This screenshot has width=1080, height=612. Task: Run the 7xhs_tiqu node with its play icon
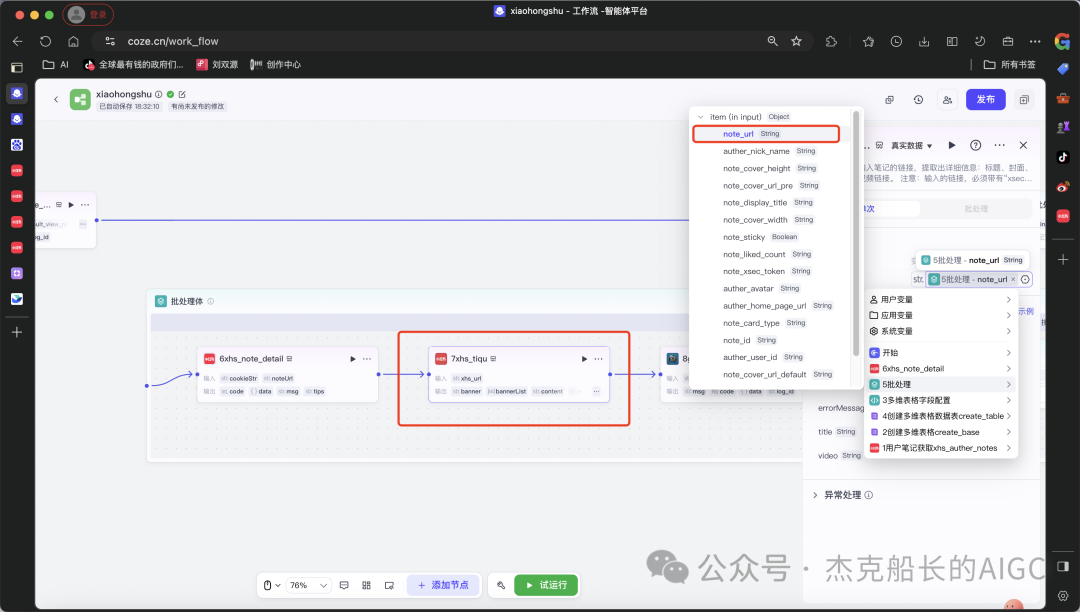pos(584,359)
